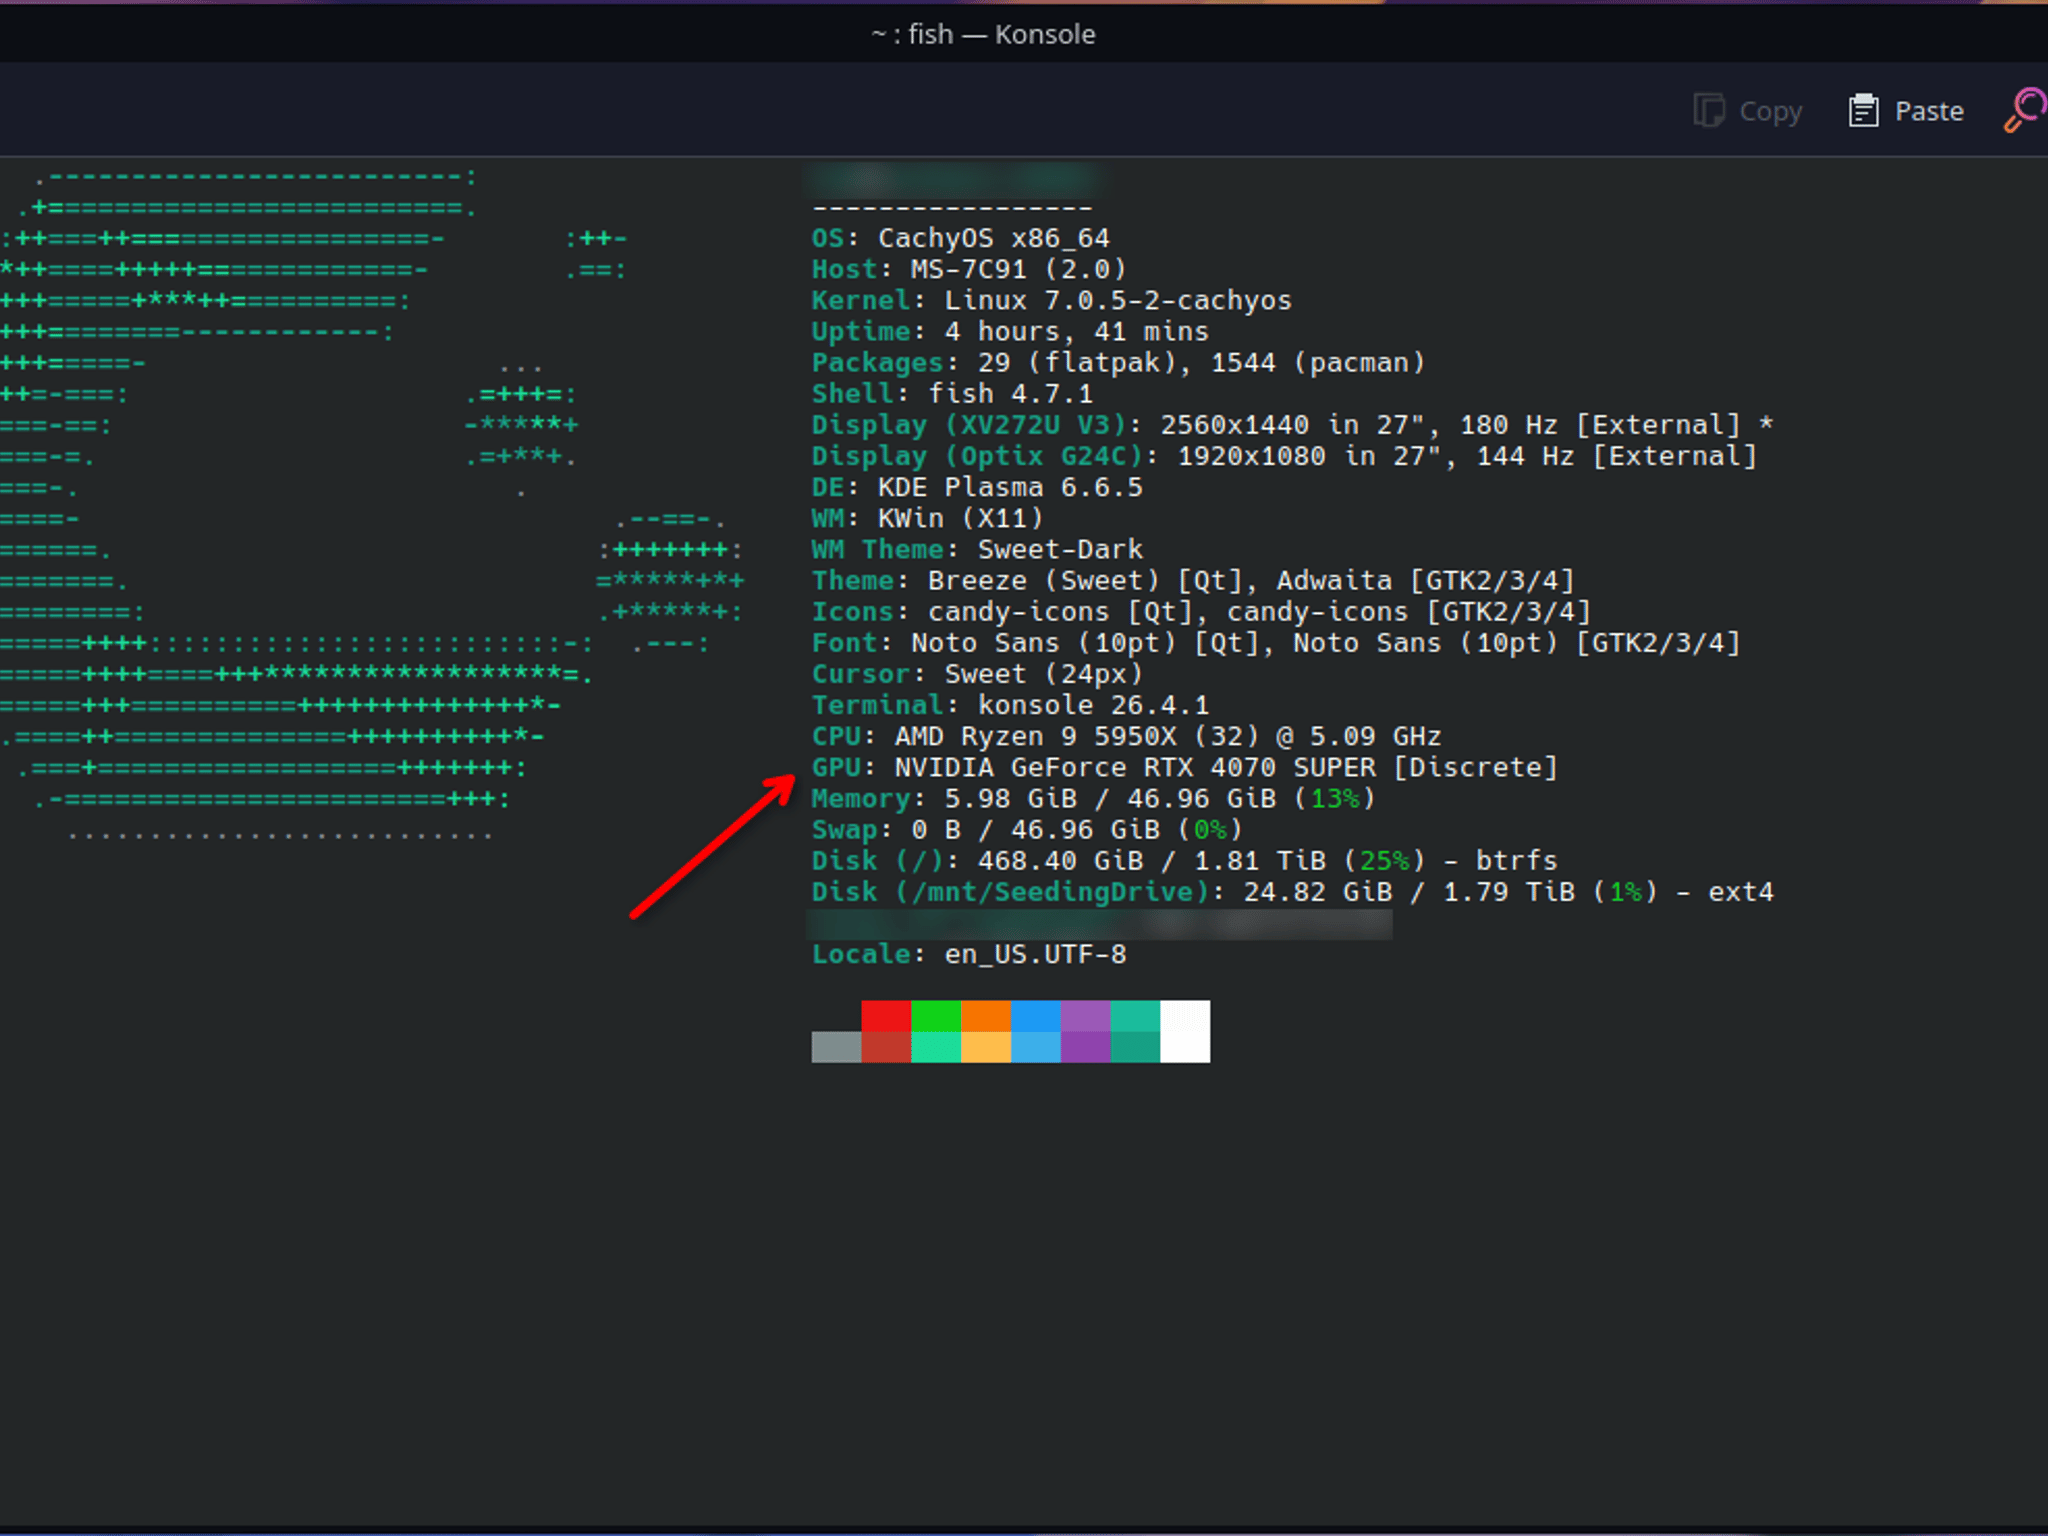The width and height of the screenshot is (2048, 1536).
Task: Click the Disk (/mnt/SeedingDrive) line
Action: point(1292,892)
